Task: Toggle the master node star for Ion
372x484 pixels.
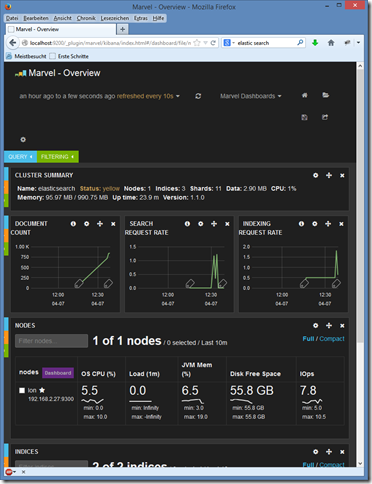Action: 42,390
